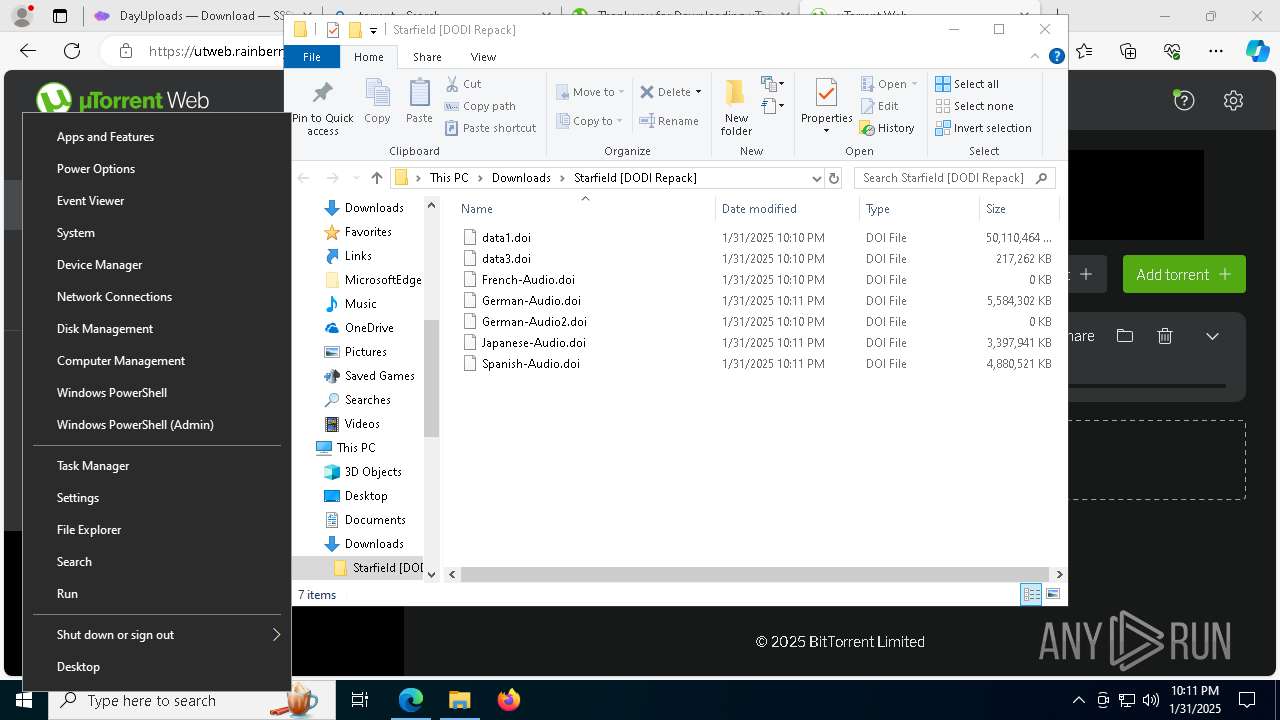Click the torrent trash delete icon
Image resolution: width=1280 pixels, height=720 pixels.
coord(1164,336)
